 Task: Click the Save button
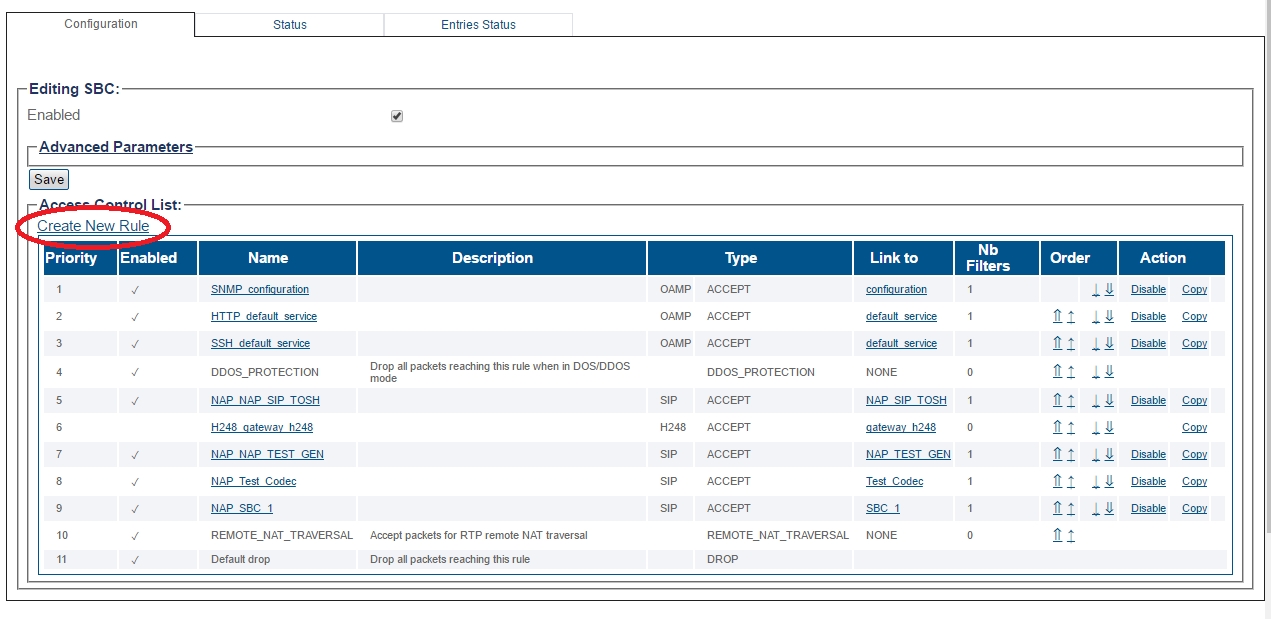click(x=49, y=180)
